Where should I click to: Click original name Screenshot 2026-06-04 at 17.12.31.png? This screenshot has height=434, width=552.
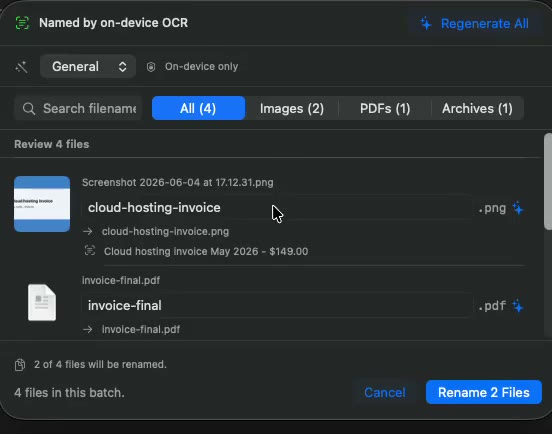pos(178,183)
